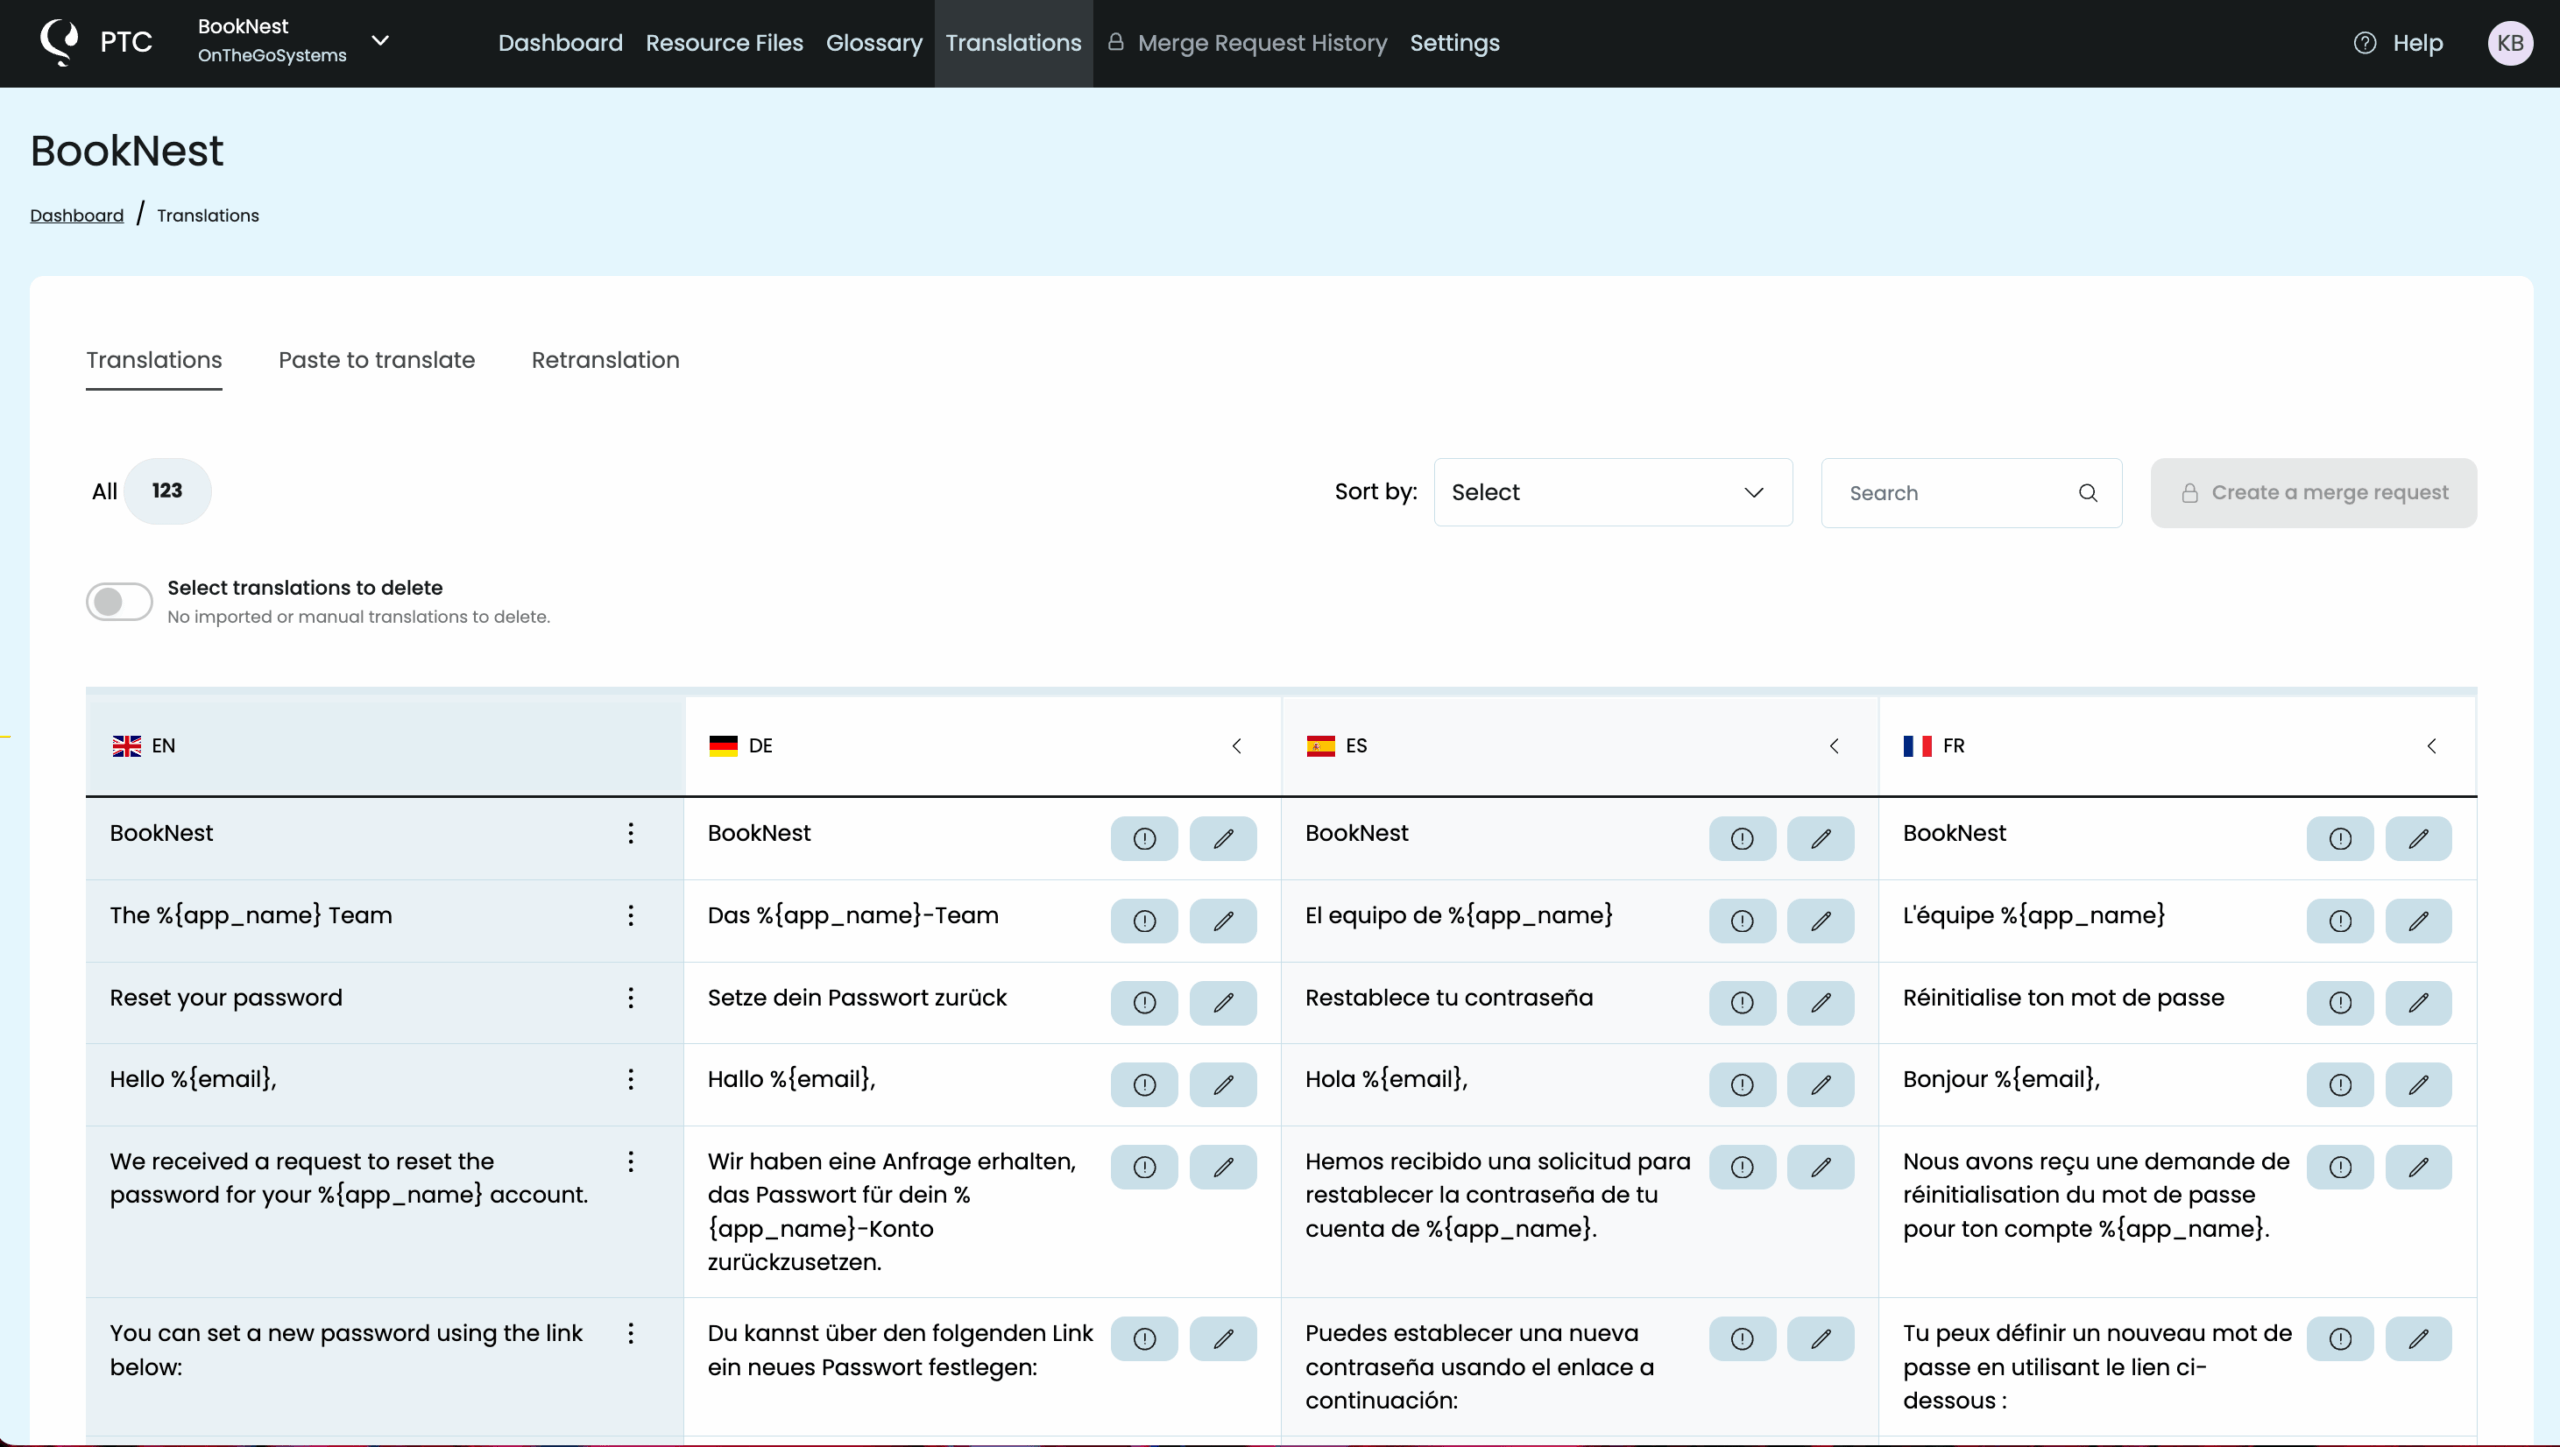2560x1447 pixels.
Task: Click the search magnifier icon
Action: pos(2088,492)
